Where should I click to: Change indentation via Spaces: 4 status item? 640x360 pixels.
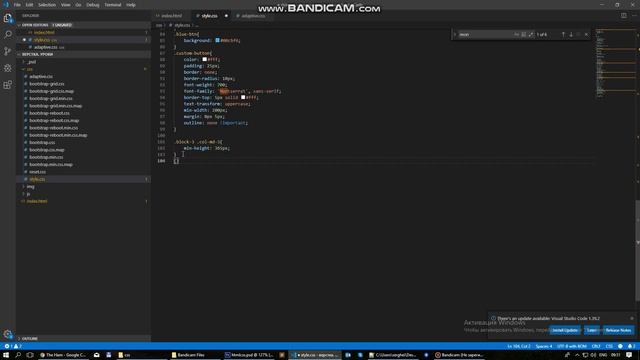point(544,346)
